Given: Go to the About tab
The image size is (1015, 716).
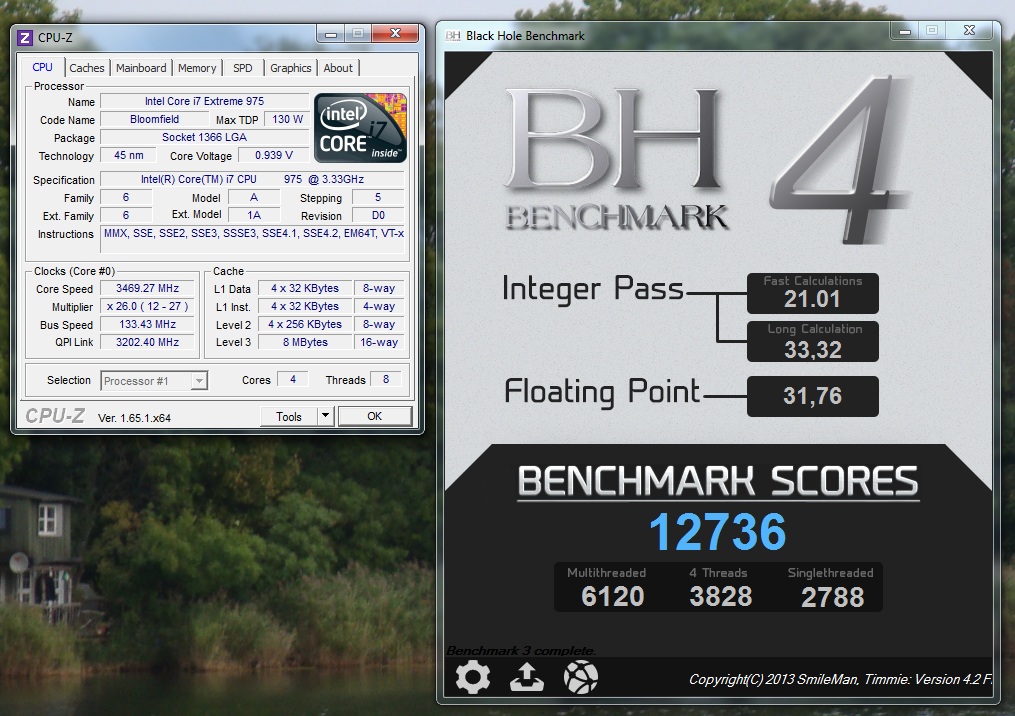Looking at the screenshot, I should (338, 68).
